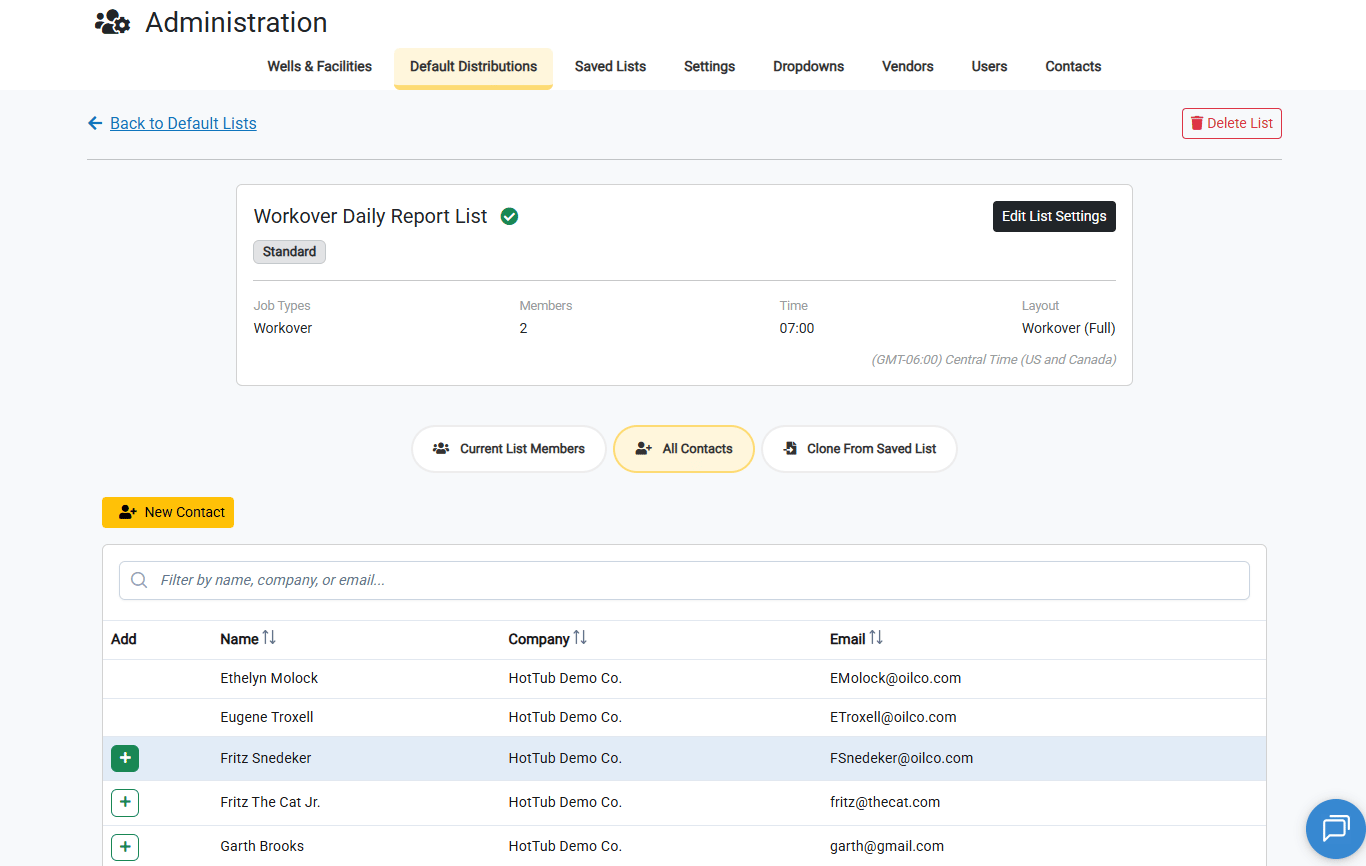The width and height of the screenshot is (1366, 866).
Task: Sort contacts by Email column arrows
Action: pyautogui.click(x=876, y=638)
